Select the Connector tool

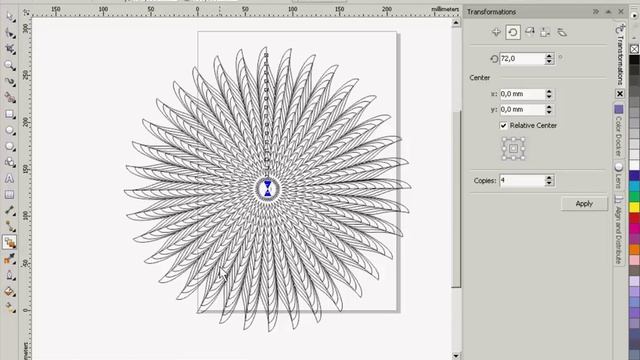[x=10, y=227]
